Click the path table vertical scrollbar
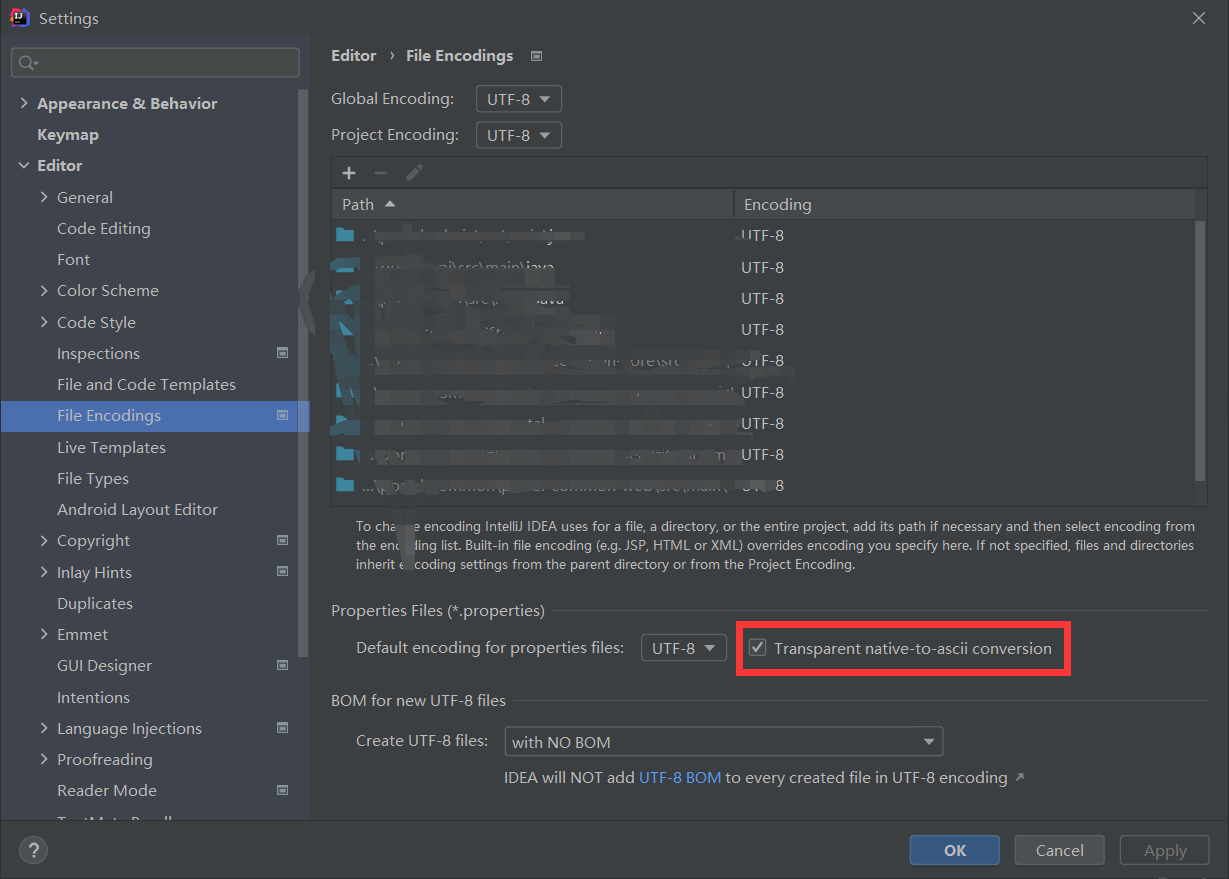The height and width of the screenshot is (879, 1229). pyautogui.click(x=1201, y=350)
